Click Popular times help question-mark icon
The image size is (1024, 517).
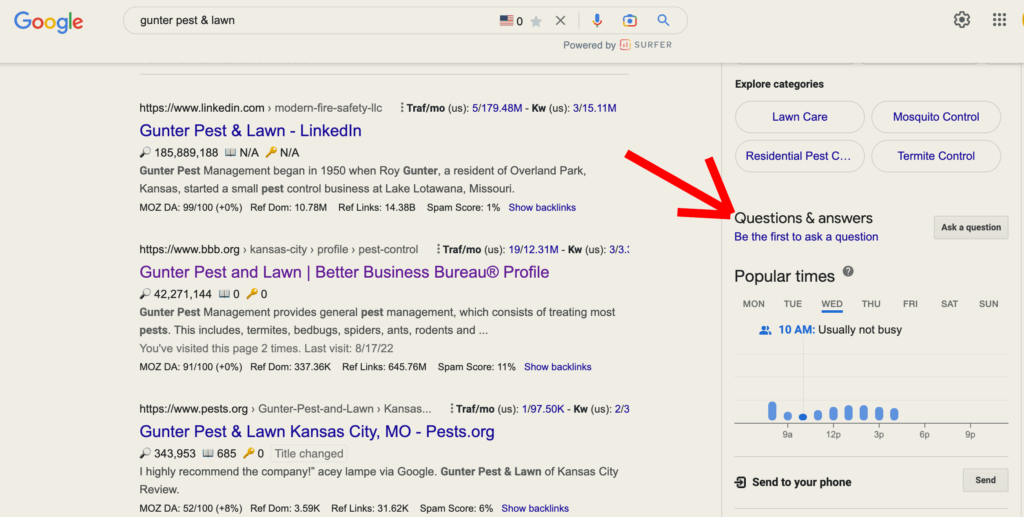tap(848, 272)
